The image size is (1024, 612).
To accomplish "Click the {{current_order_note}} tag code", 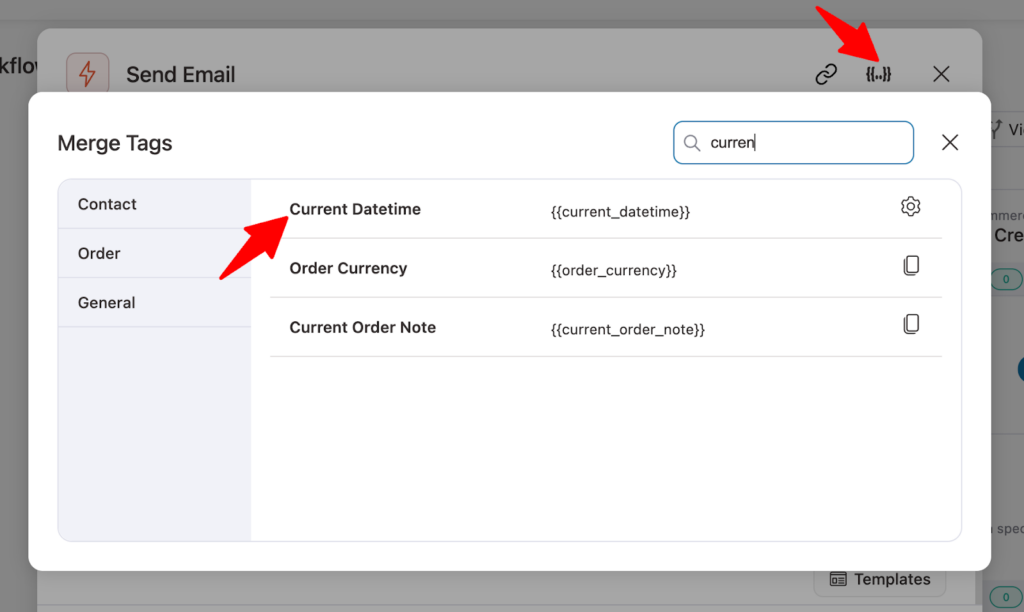I will (x=627, y=330).
